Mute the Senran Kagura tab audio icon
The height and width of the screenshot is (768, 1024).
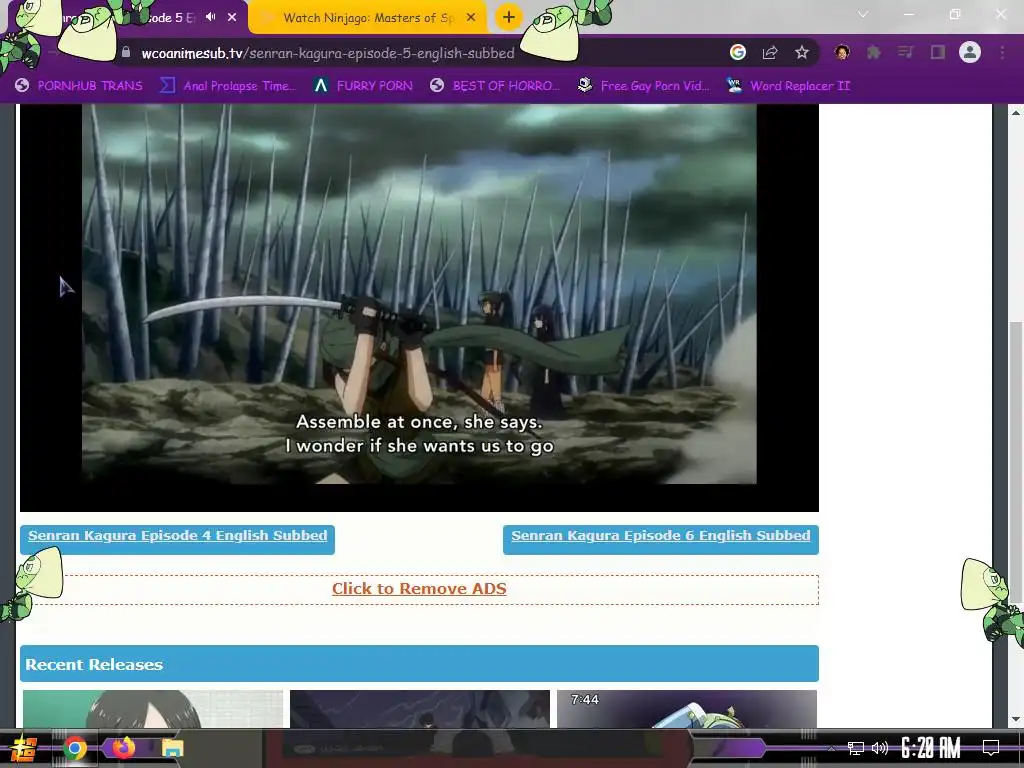[x=210, y=17]
